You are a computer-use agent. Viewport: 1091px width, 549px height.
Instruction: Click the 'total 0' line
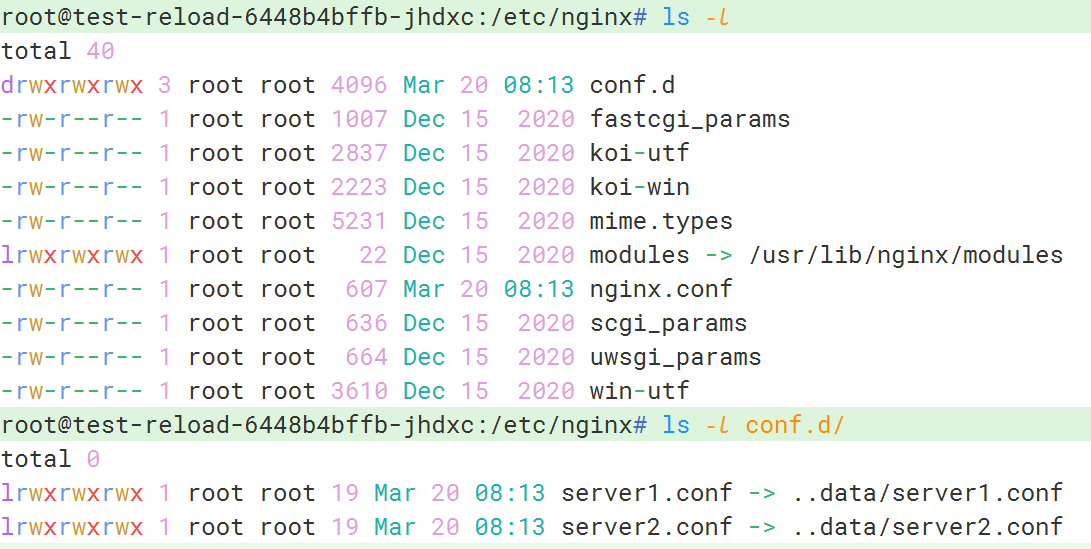tap(51, 459)
